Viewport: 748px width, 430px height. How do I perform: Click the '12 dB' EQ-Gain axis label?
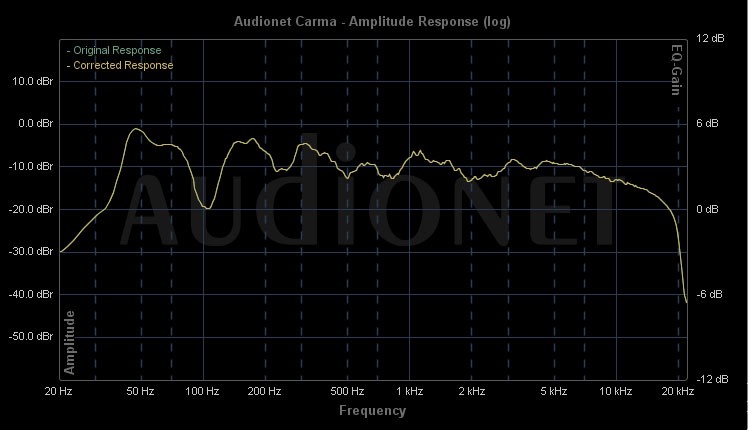point(710,38)
